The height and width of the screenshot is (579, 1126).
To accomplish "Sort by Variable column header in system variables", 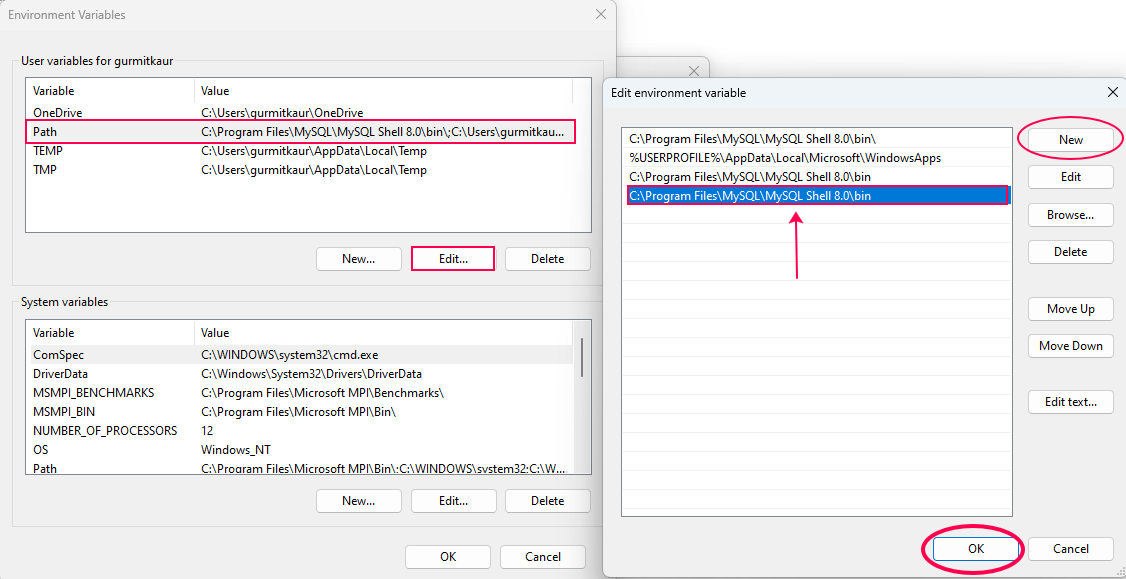I will 110,333.
